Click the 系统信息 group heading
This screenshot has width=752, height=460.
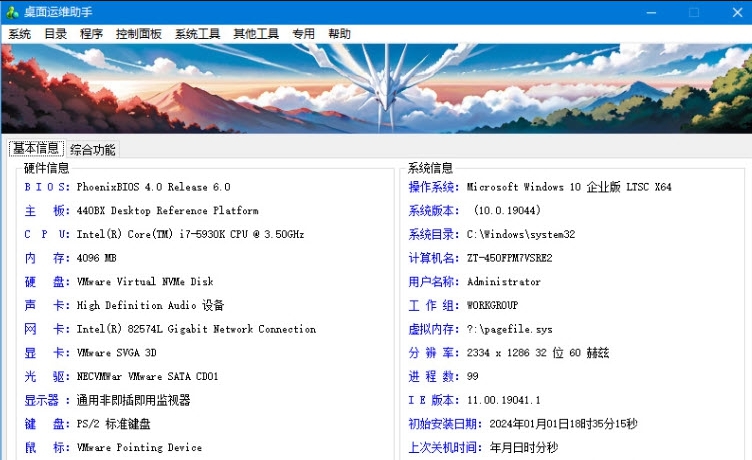430,168
